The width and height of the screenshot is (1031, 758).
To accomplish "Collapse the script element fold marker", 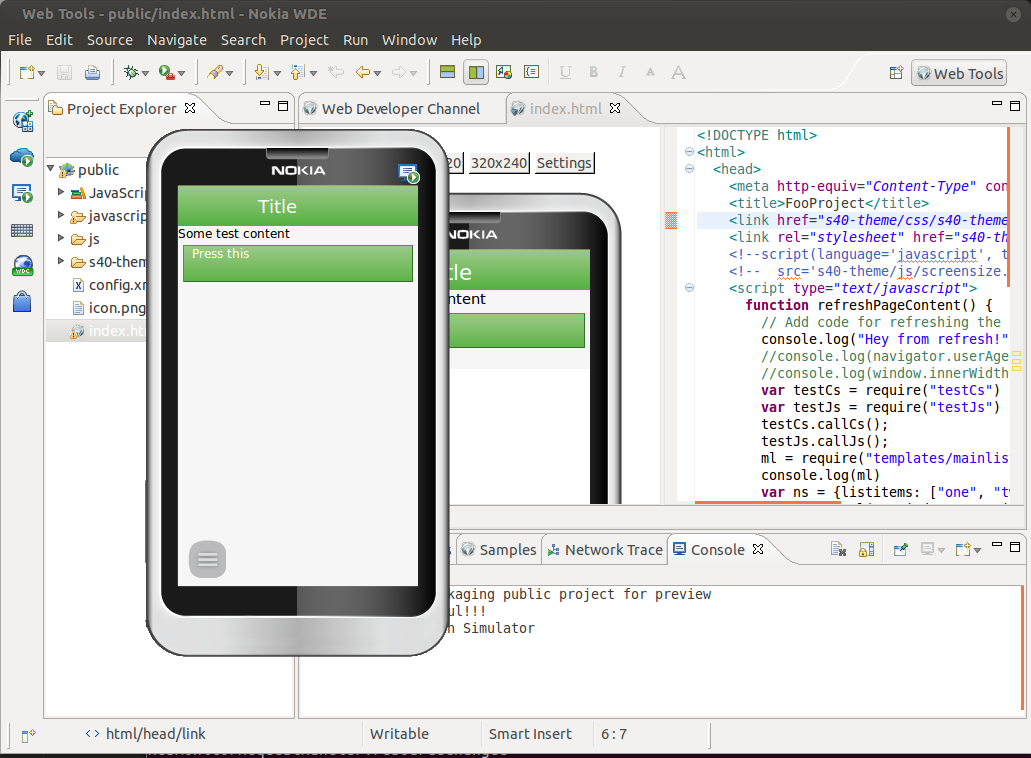I will point(689,287).
